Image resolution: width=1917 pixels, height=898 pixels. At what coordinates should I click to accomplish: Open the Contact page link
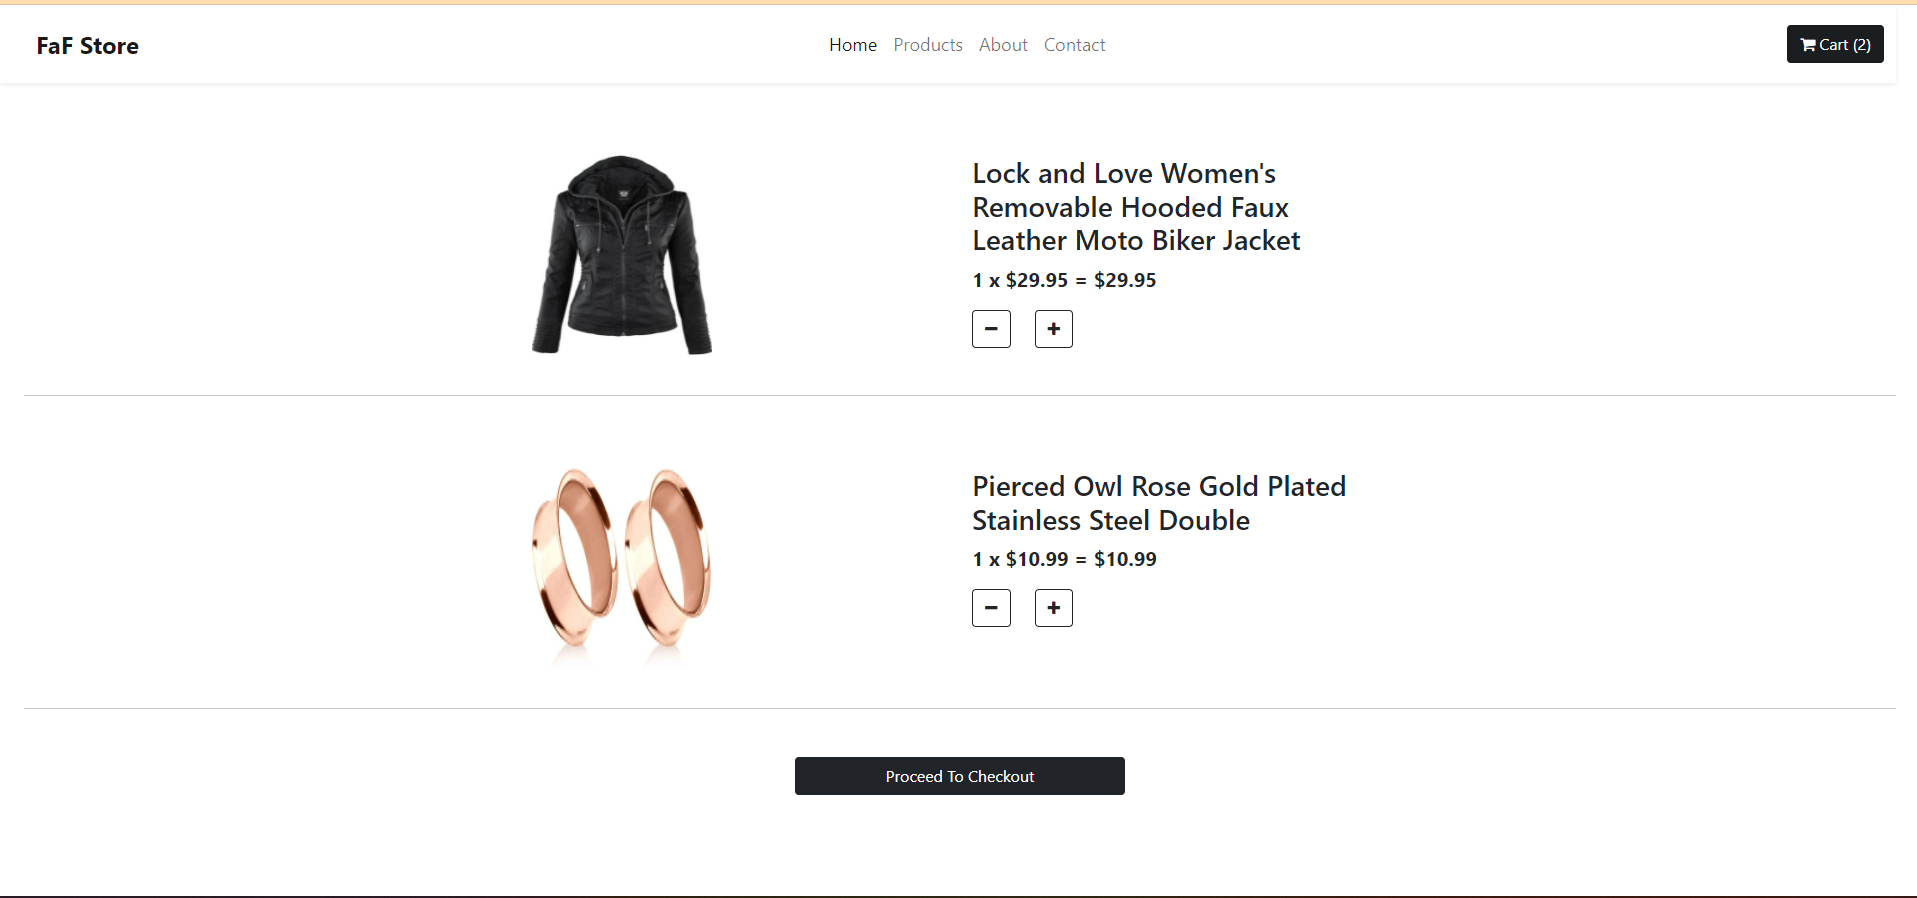[1075, 45]
